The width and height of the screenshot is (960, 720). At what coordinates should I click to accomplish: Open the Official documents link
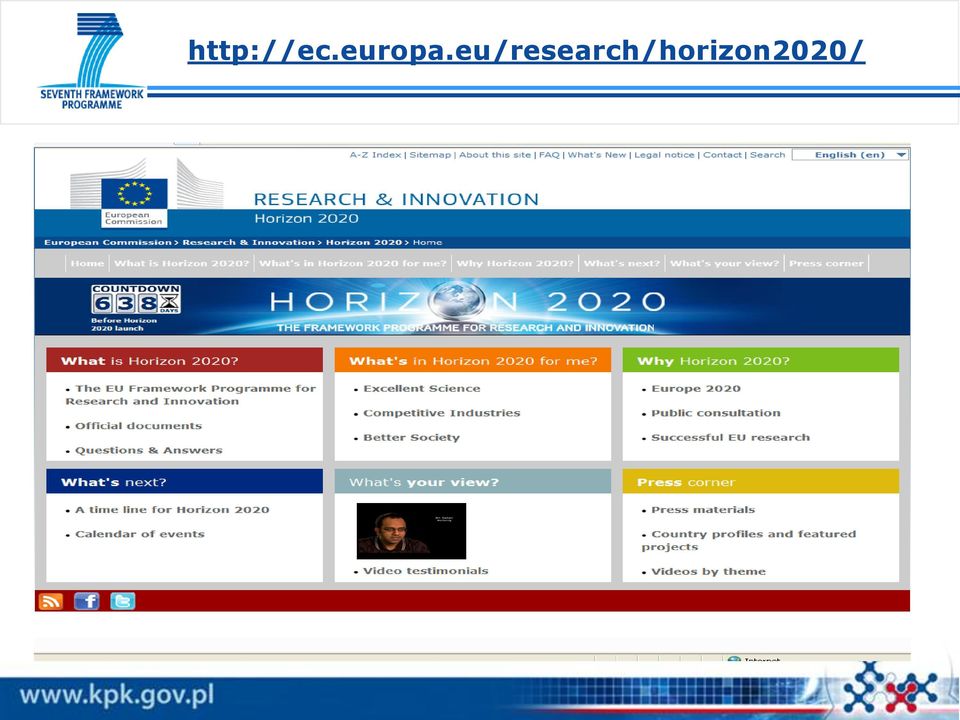coord(138,426)
